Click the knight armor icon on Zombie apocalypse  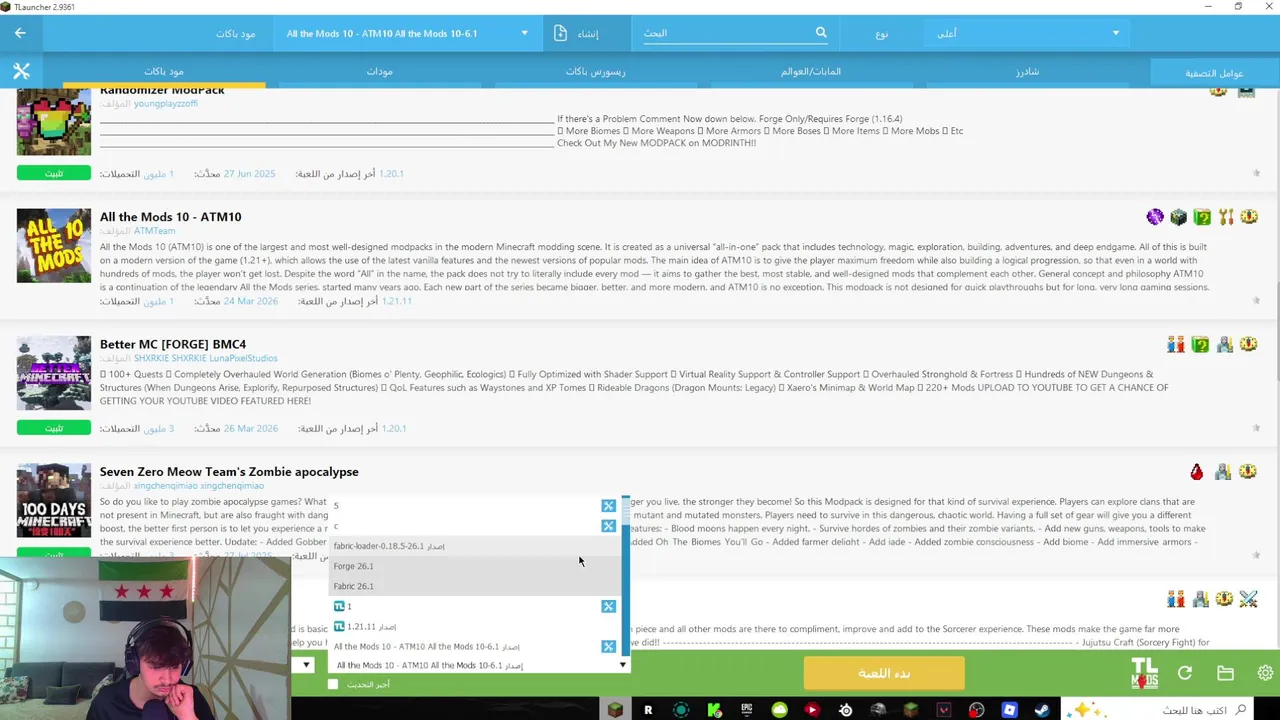point(1222,472)
